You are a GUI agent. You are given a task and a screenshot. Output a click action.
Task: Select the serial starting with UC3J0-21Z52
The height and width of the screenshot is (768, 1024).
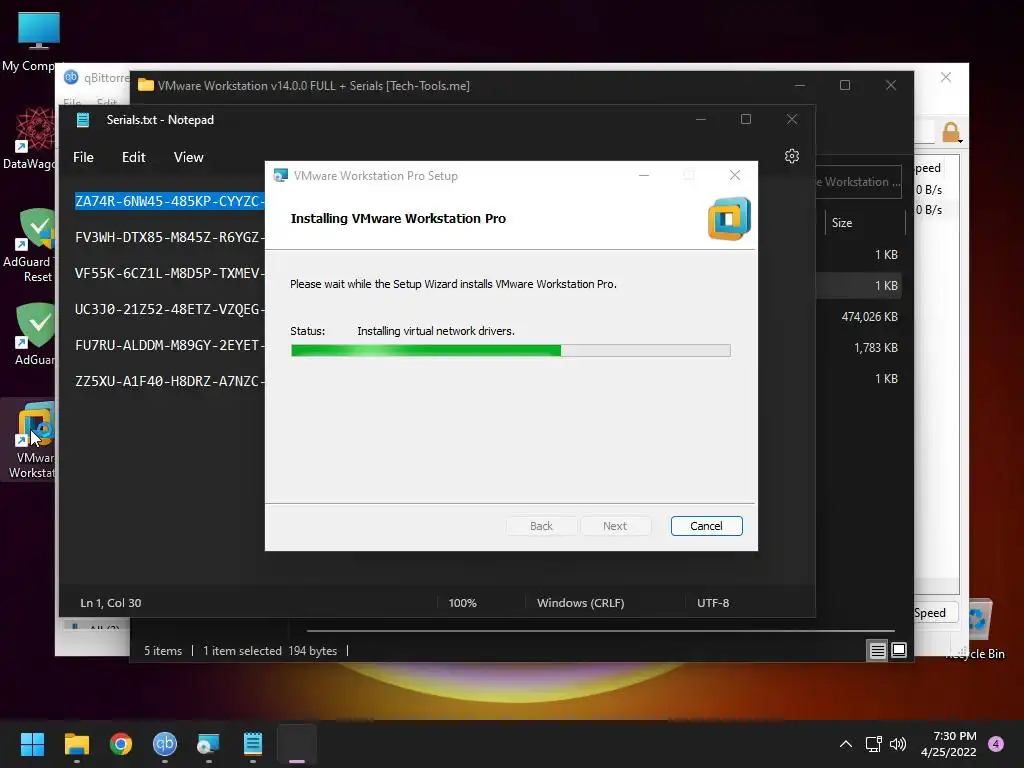170,309
